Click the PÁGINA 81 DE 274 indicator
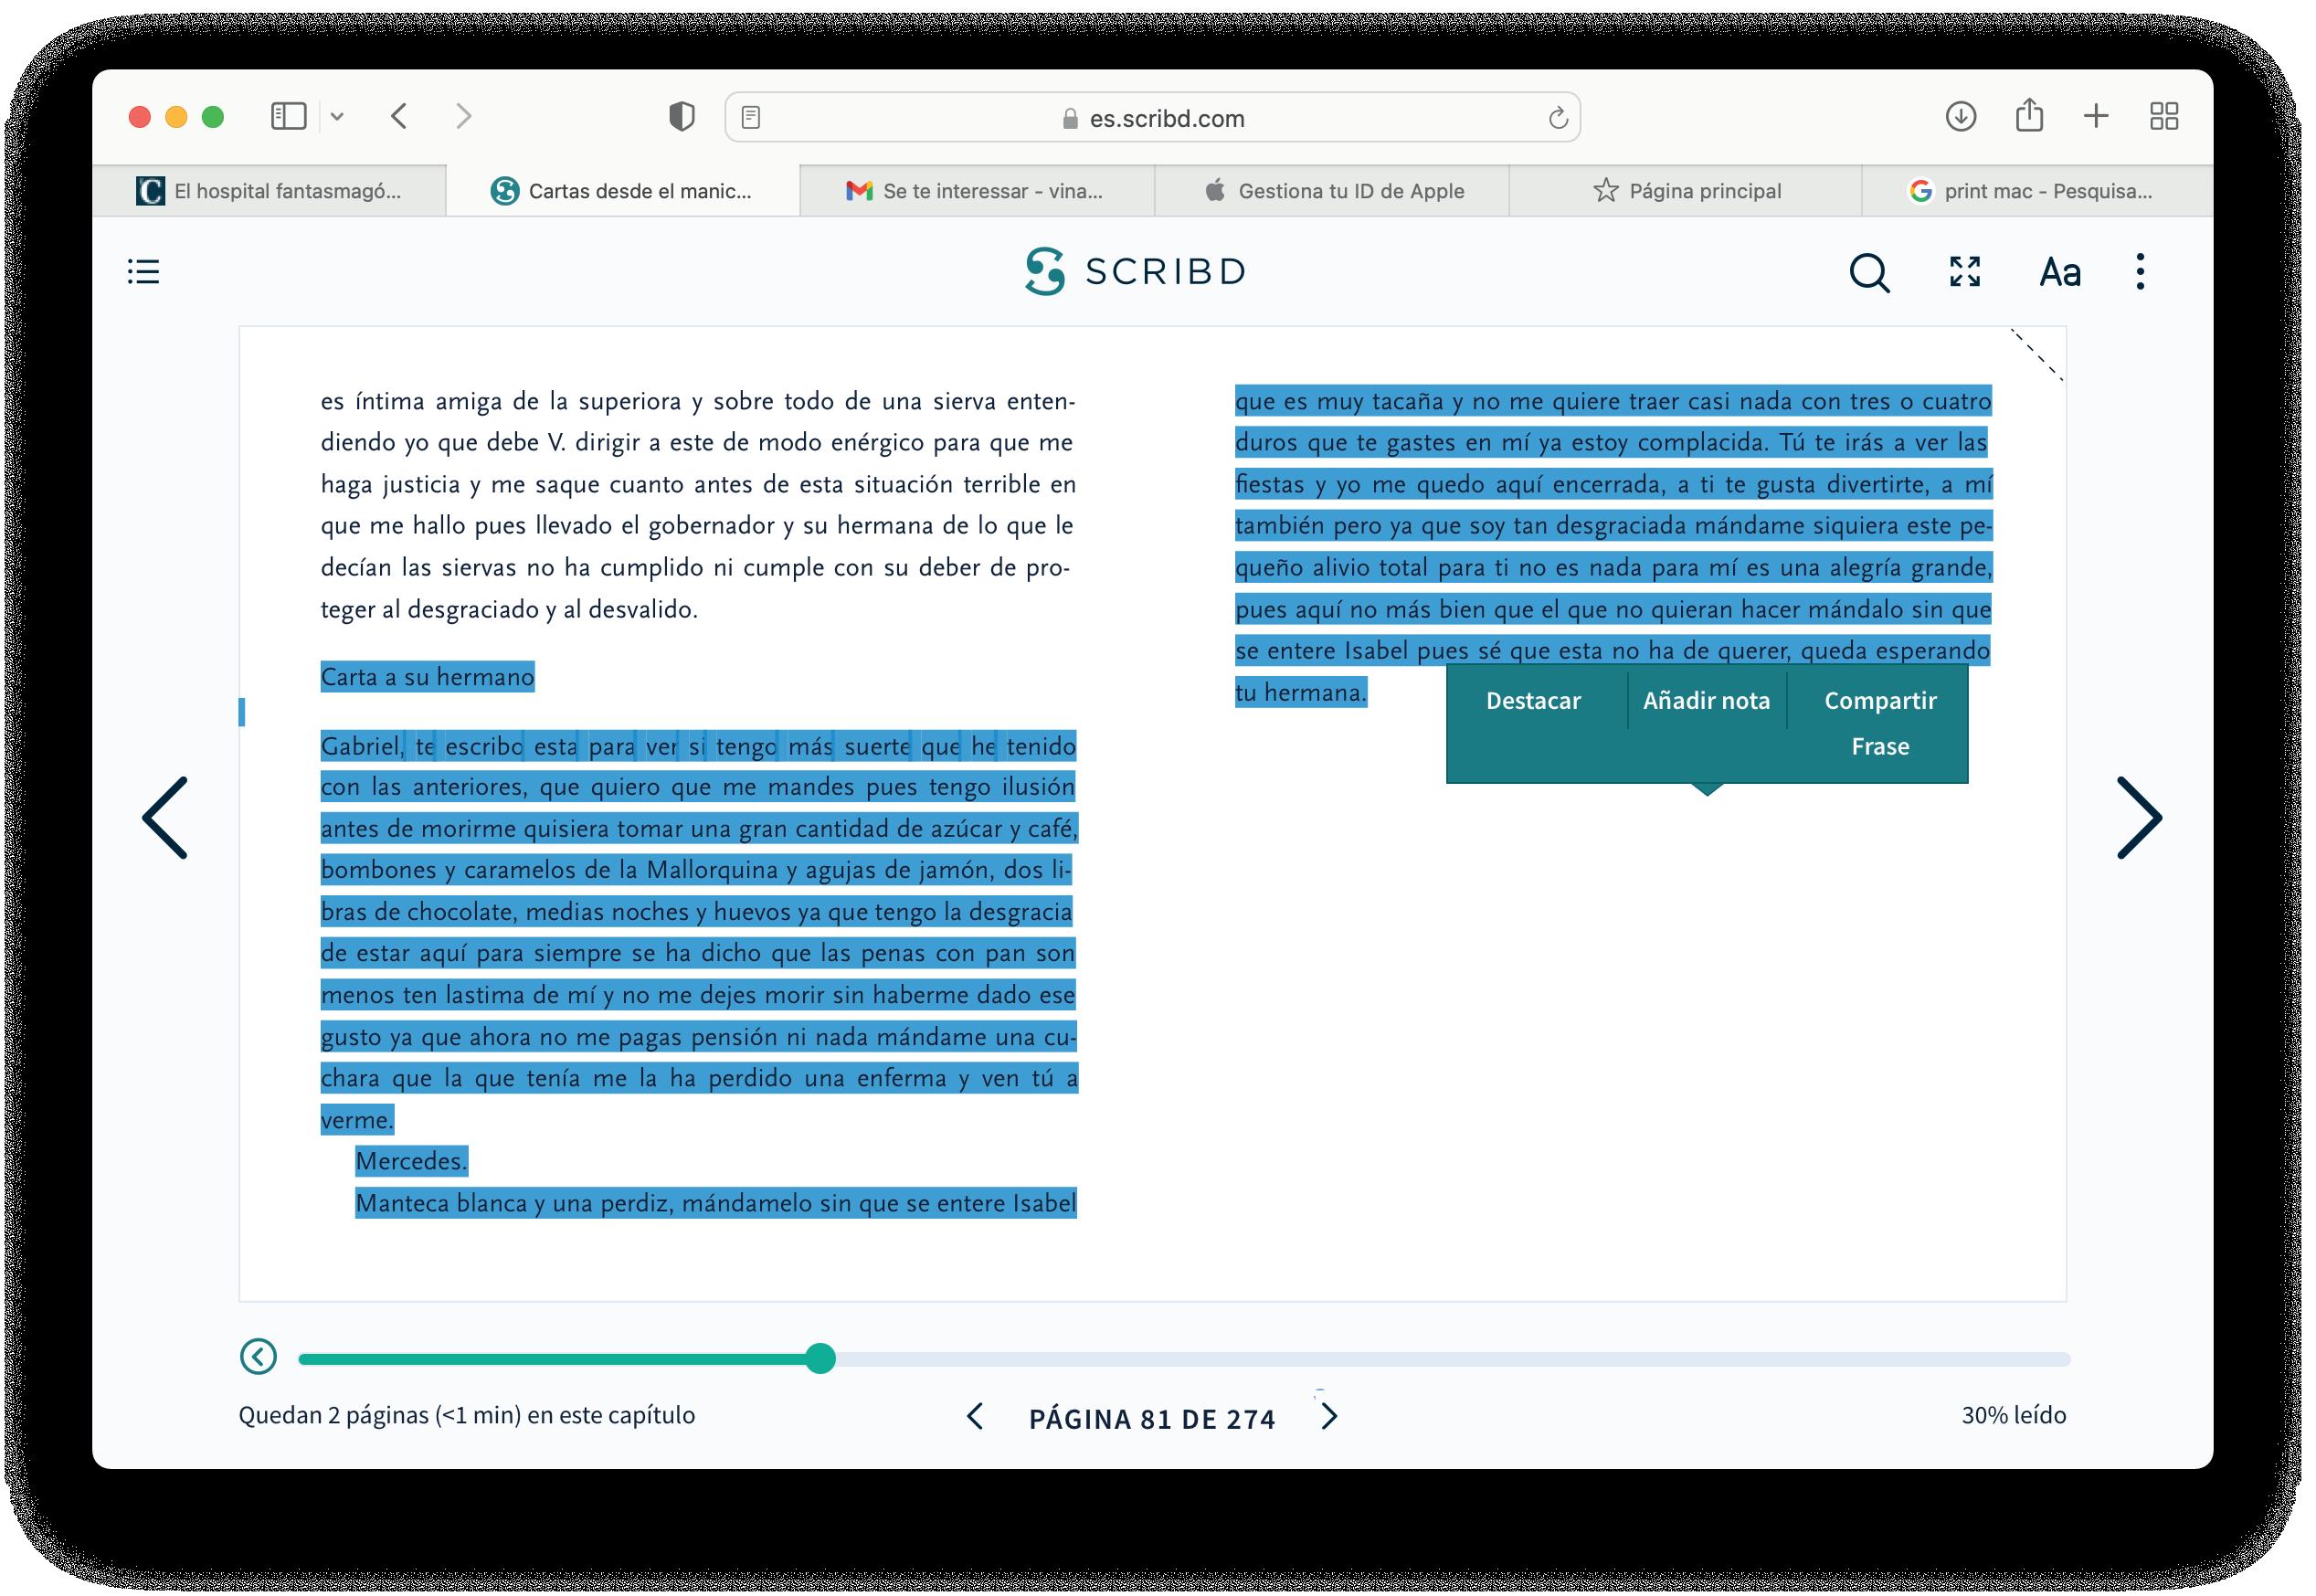Image resolution: width=2316 pixels, height=1596 pixels. click(x=1152, y=1418)
